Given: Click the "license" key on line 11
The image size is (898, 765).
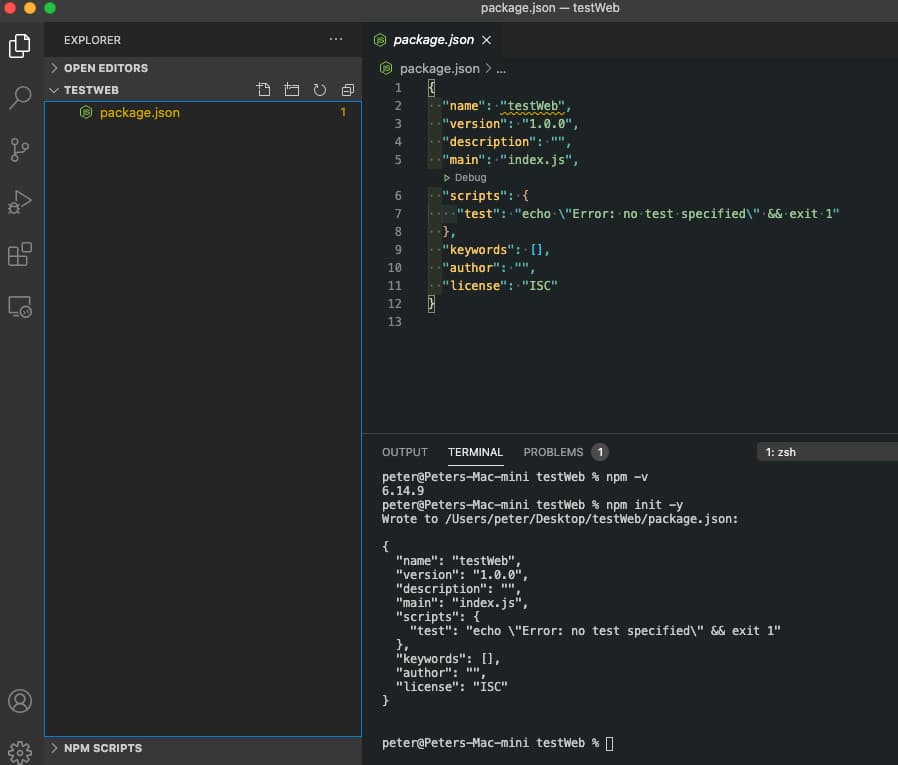Looking at the screenshot, I should pyautogui.click(x=474, y=286).
